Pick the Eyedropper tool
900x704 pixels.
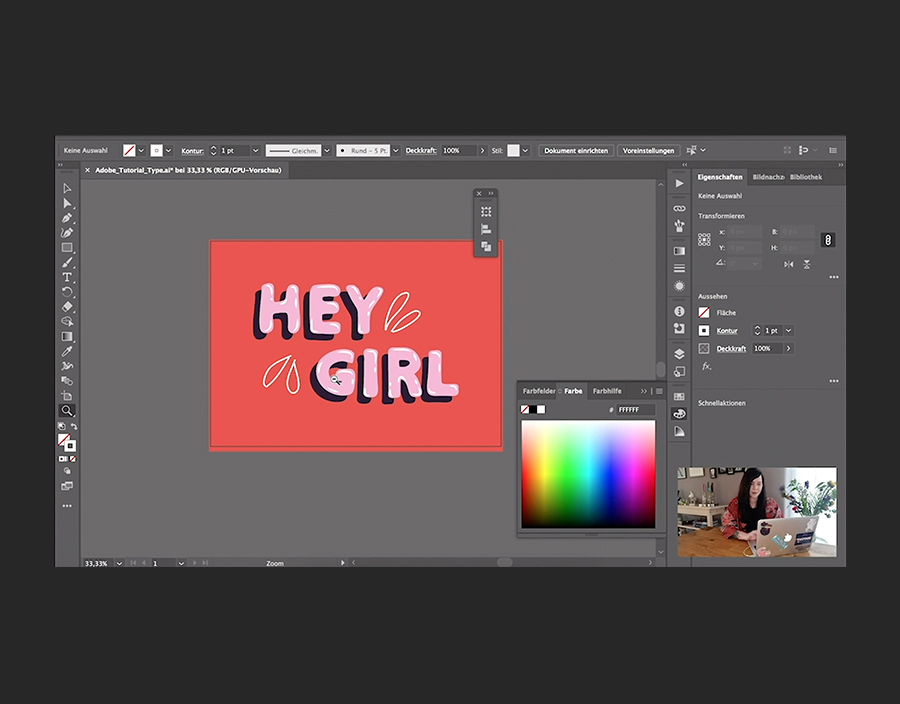pos(67,351)
